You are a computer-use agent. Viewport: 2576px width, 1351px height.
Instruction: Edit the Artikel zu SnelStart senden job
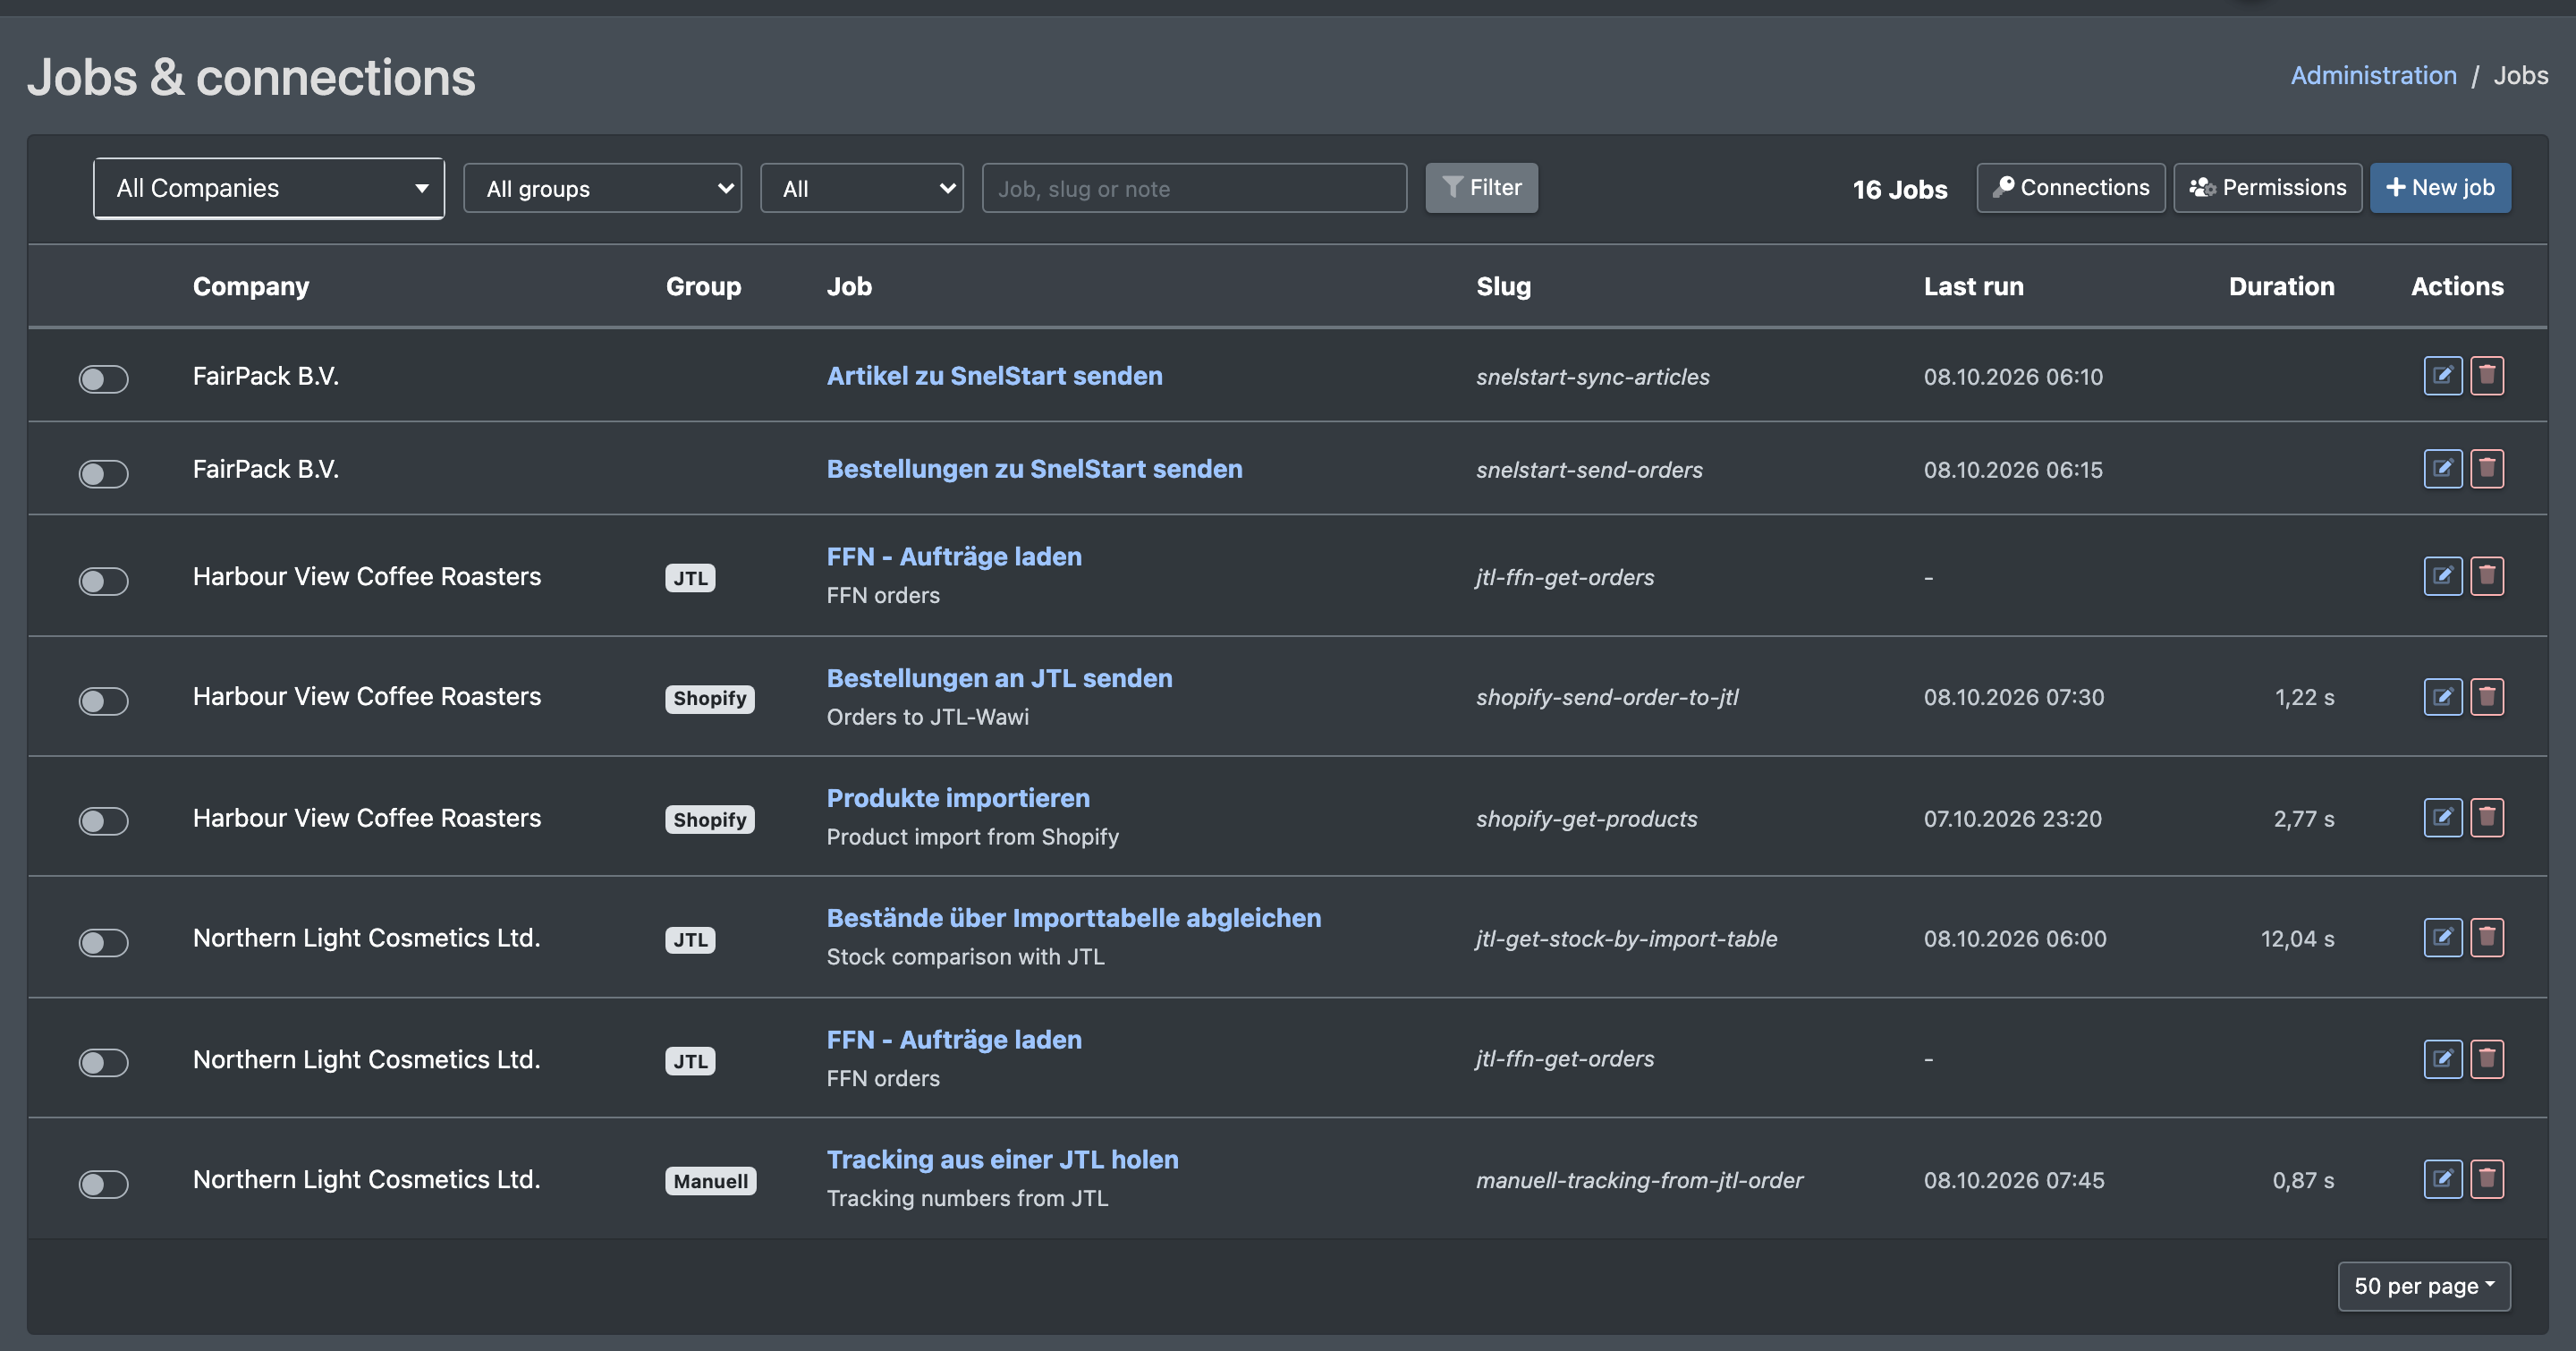(x=2442, y=376)
